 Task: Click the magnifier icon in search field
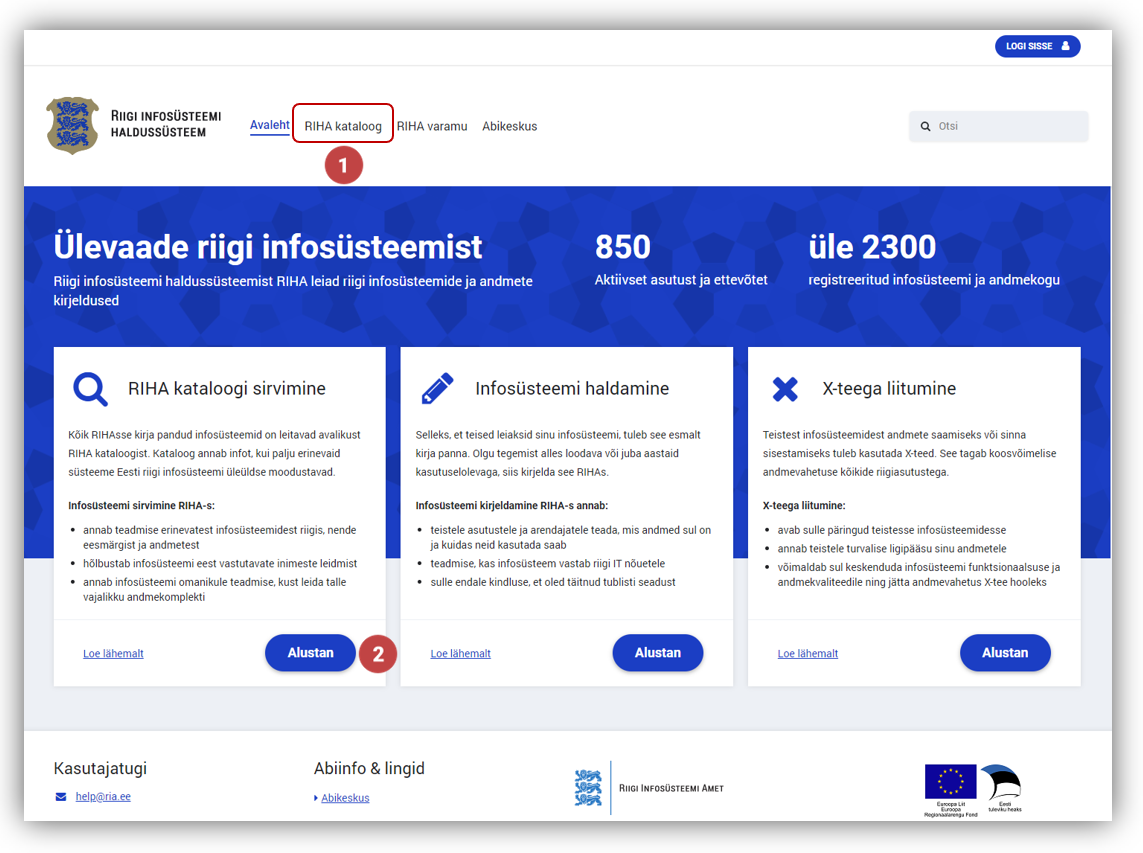[x=925, y=127]
